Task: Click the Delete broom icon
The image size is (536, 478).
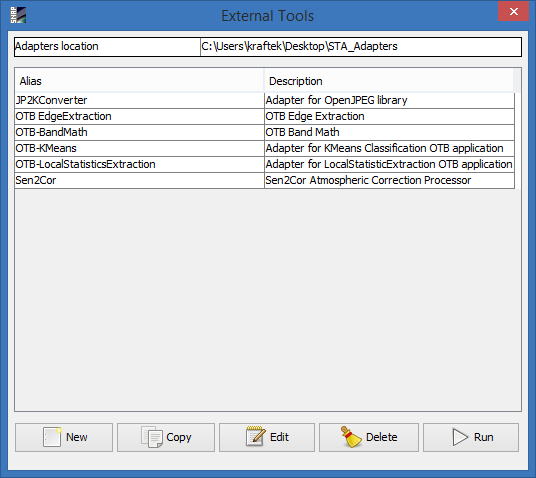Action: 351,437
